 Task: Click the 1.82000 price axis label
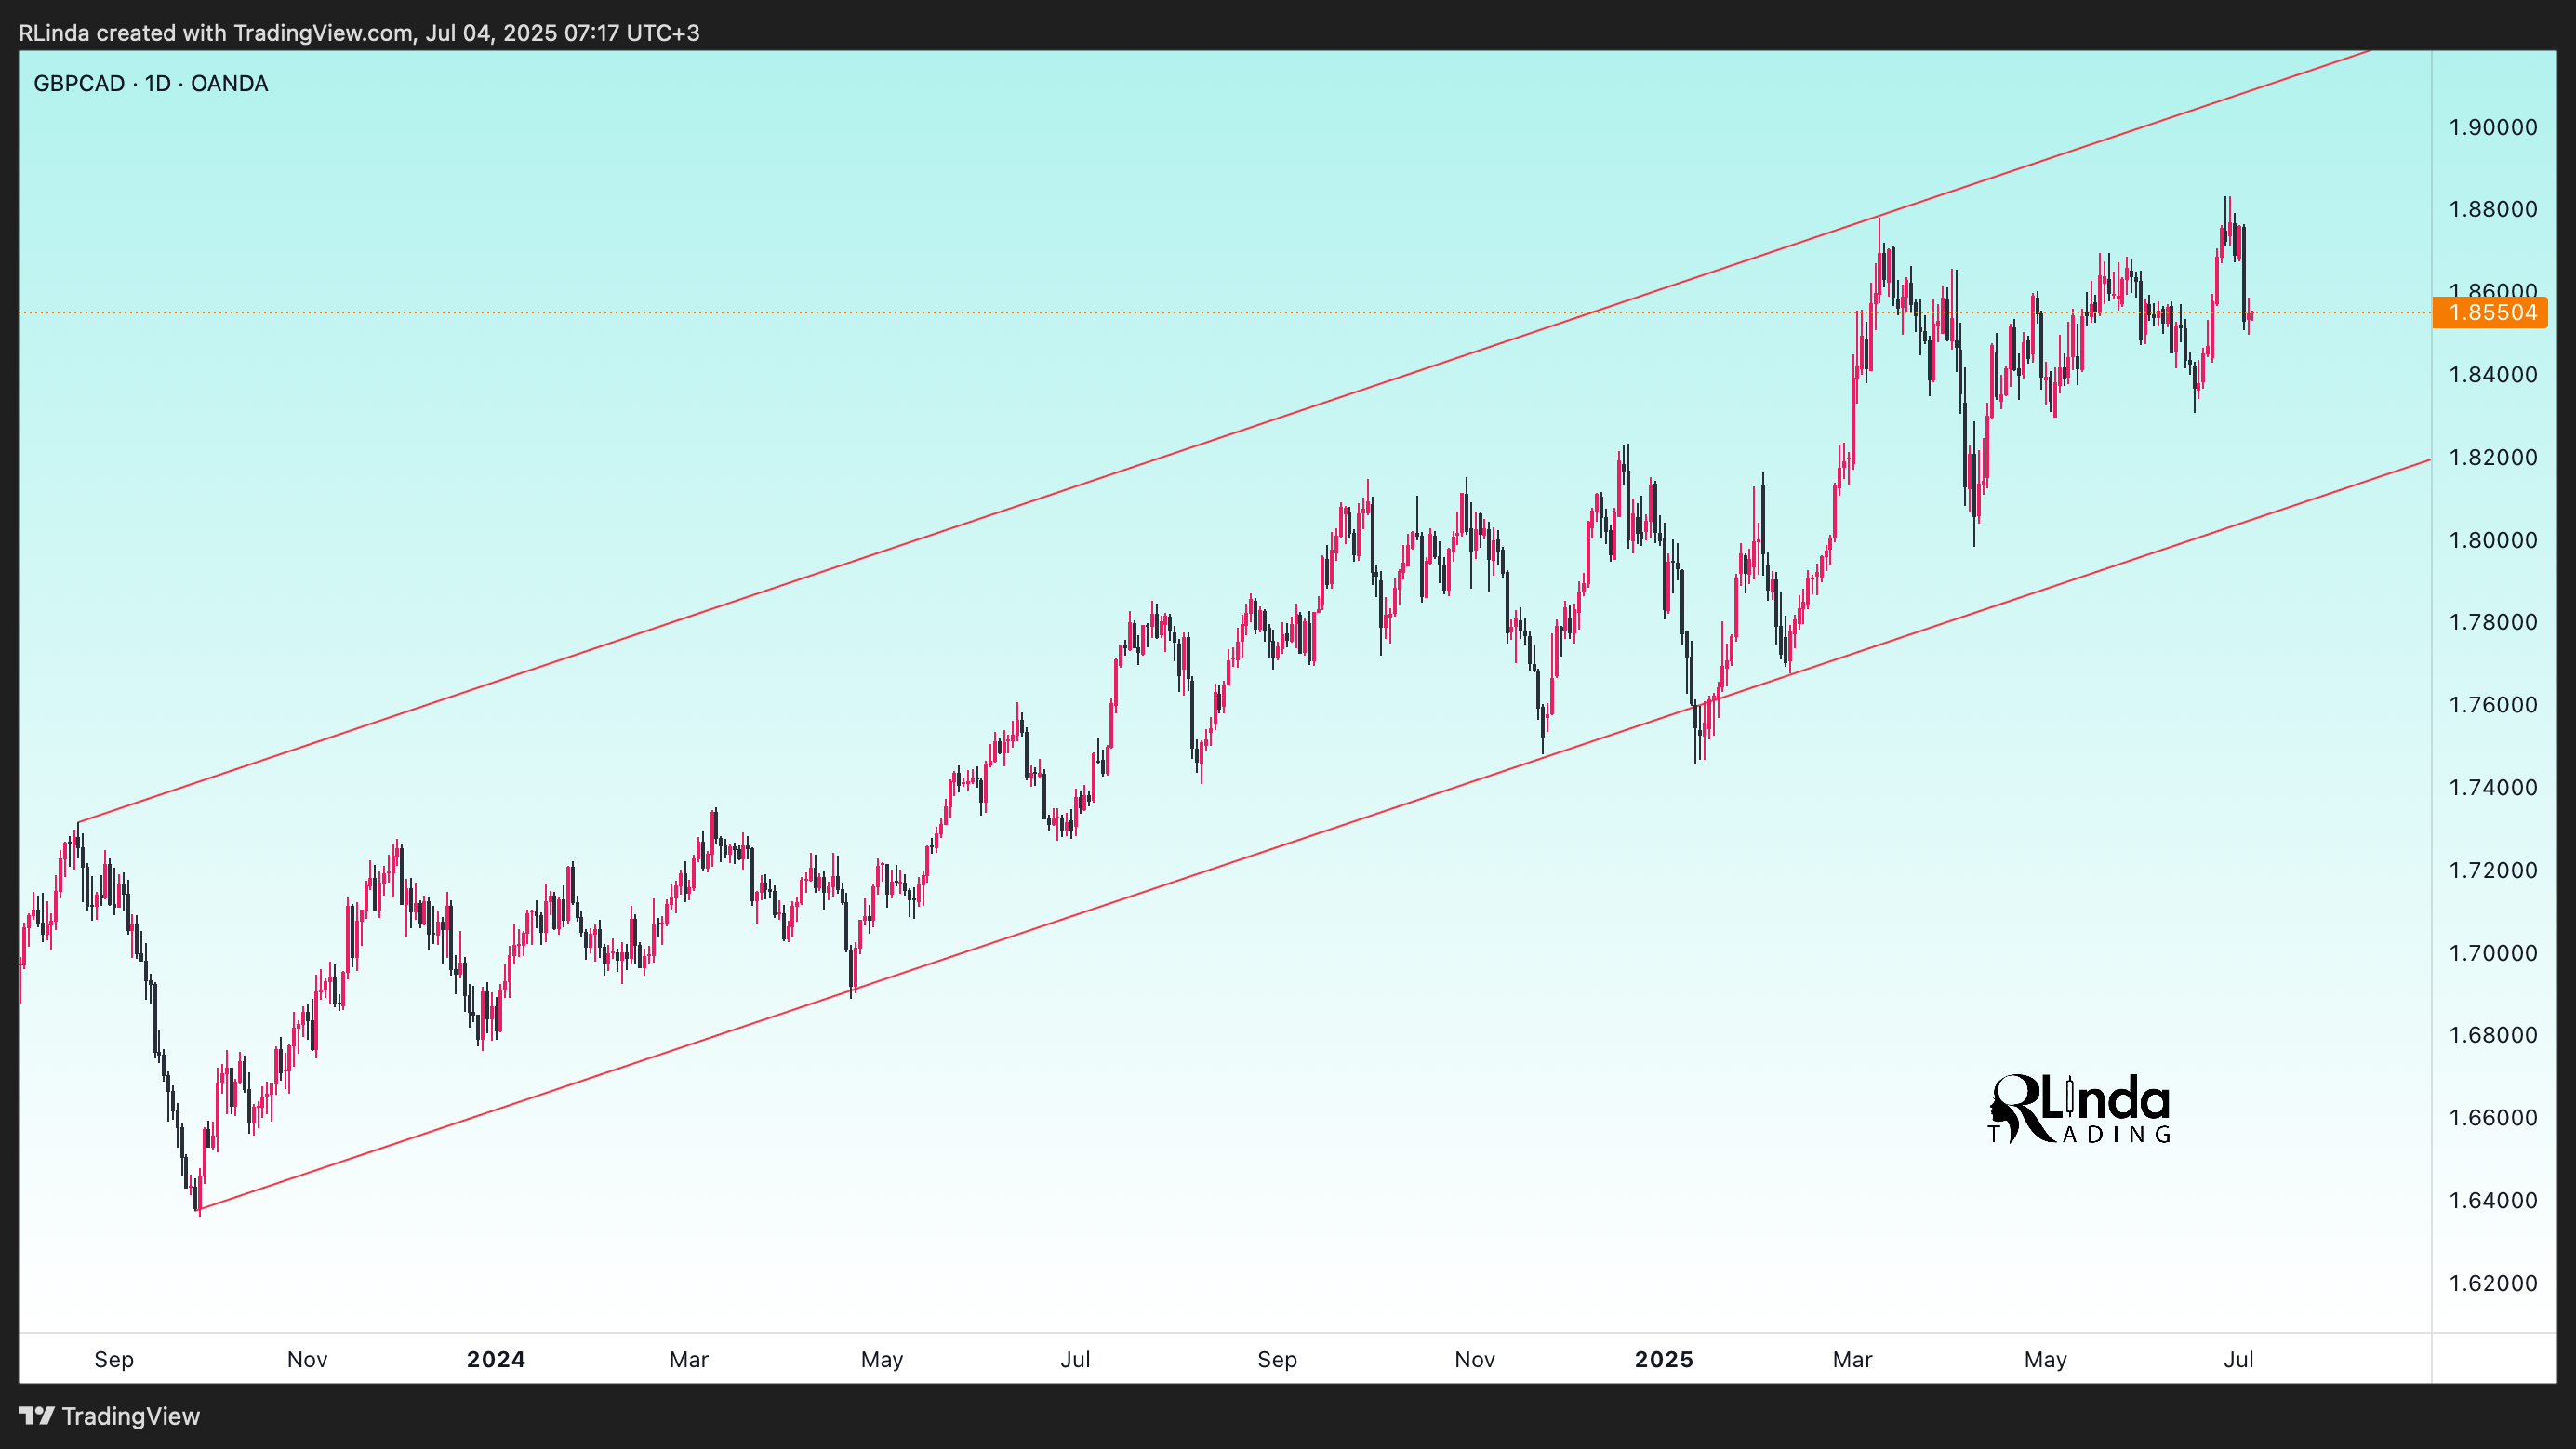pos(2493,457)
